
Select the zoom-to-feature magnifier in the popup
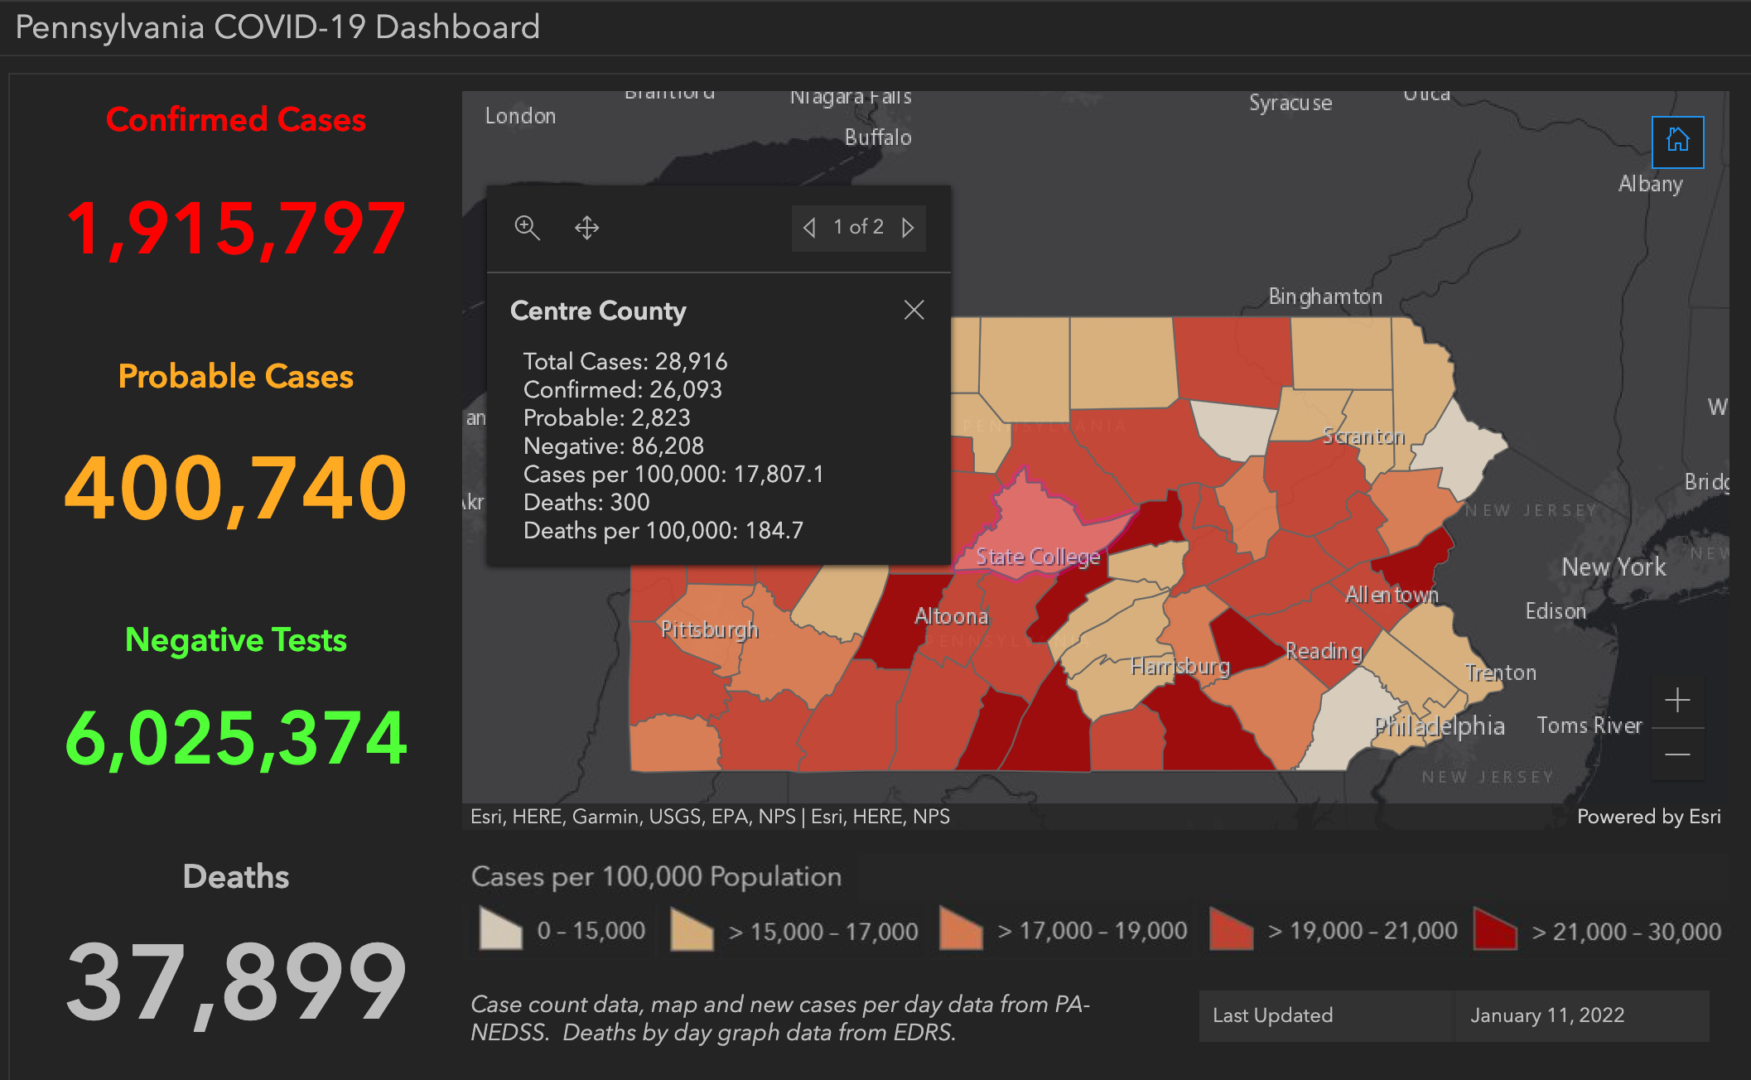click(x=527, y=228)
